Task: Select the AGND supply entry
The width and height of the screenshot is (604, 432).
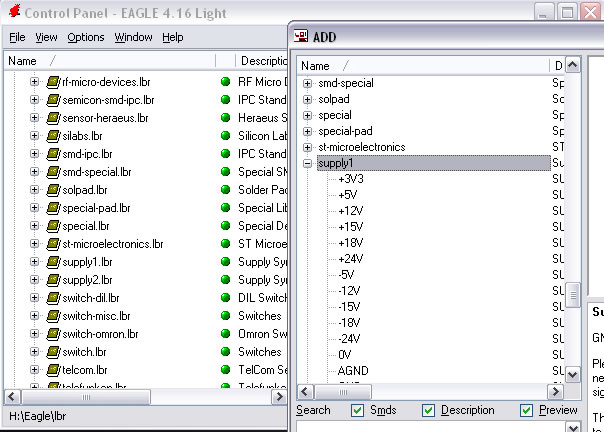Action: tap(353, 371)
